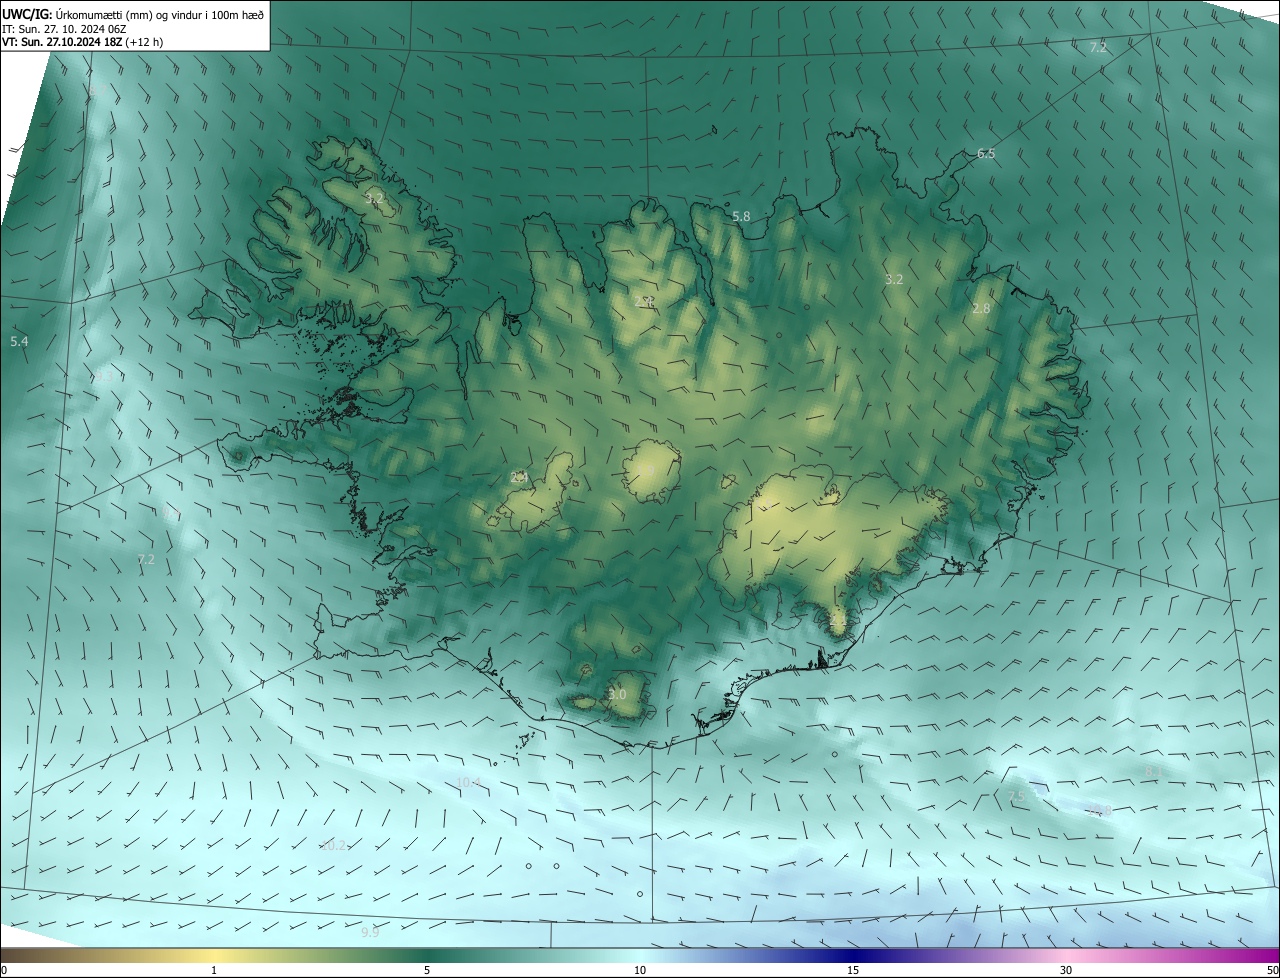Click the '5' tick on color scale
The height and width of the screenshot is (978, 1280).
coord(427,971)
